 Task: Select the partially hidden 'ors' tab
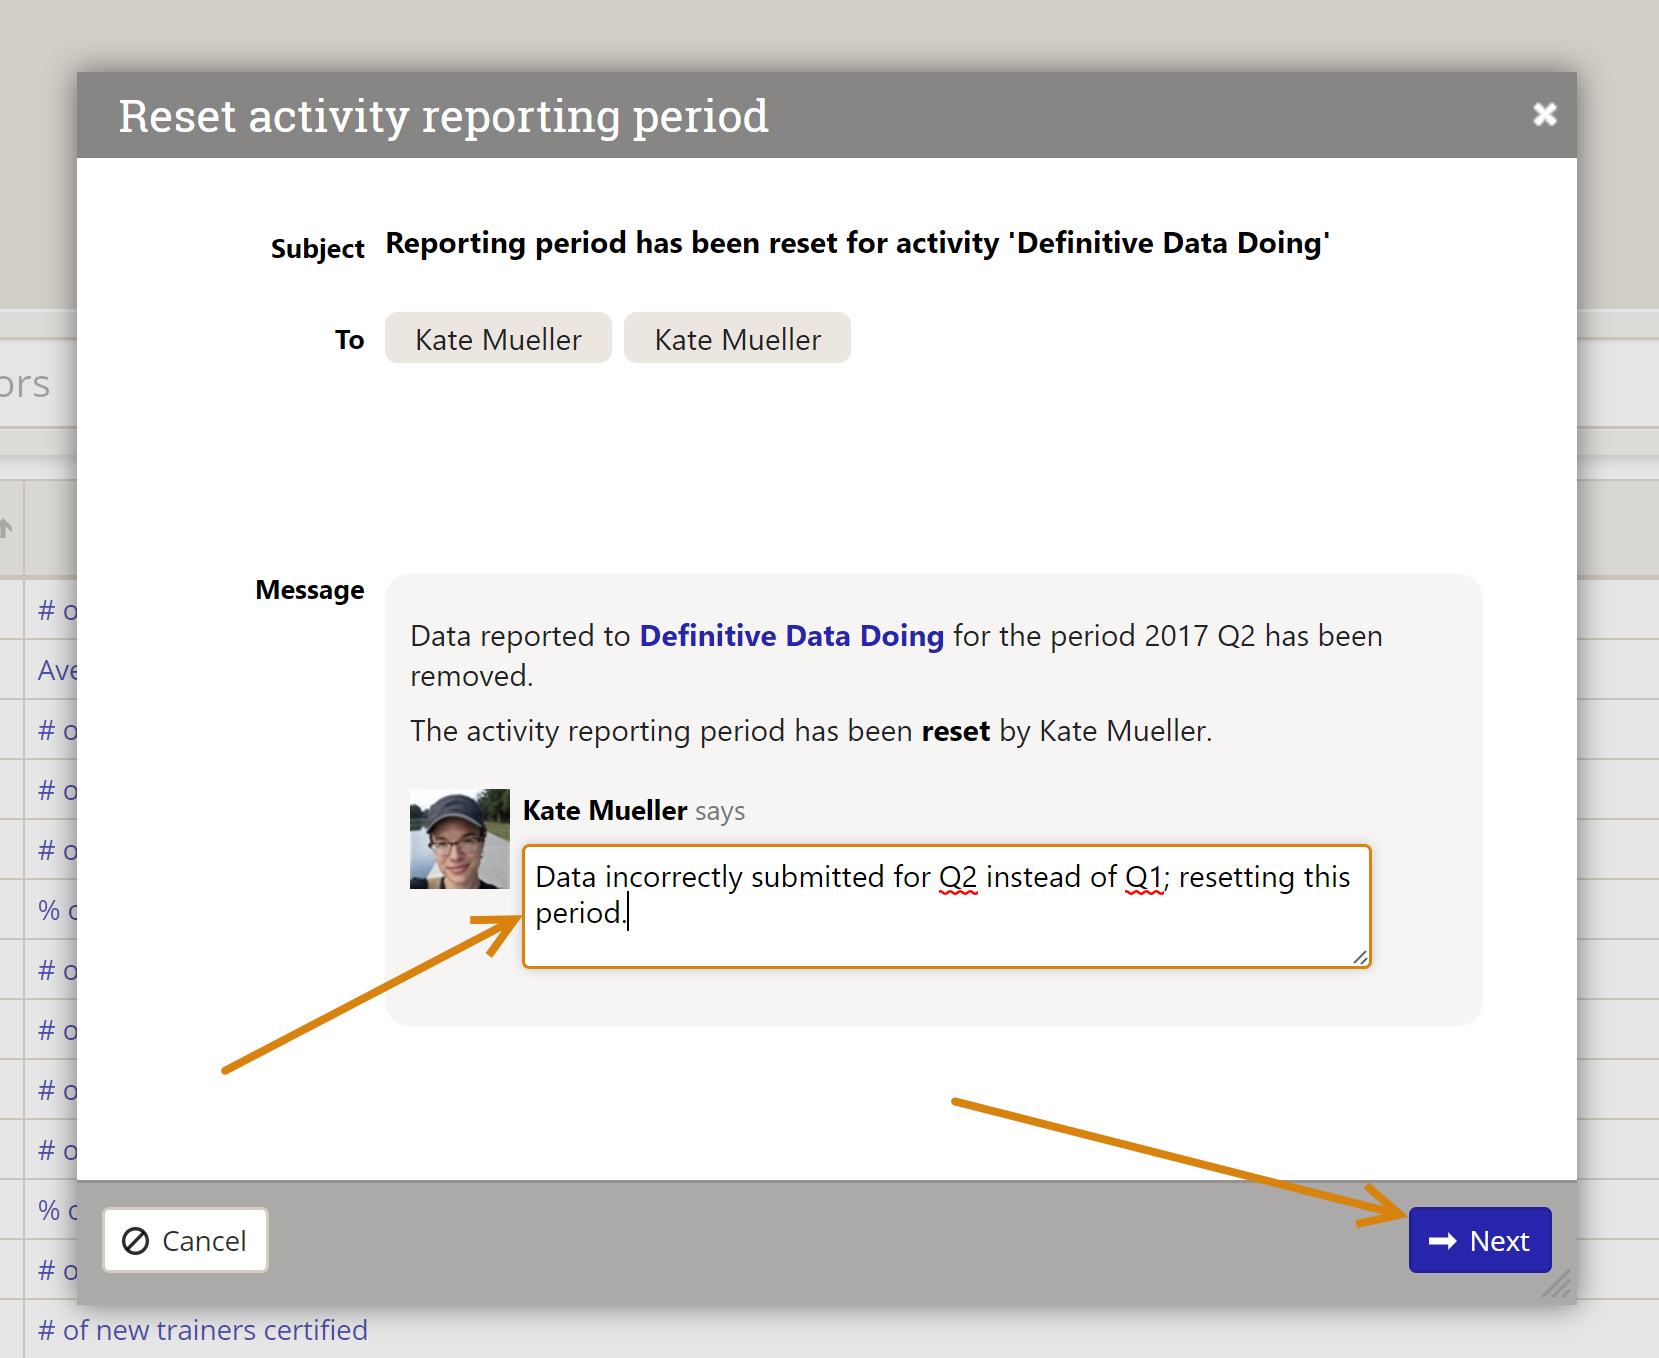pyautogui.click(x=24, y=385)
